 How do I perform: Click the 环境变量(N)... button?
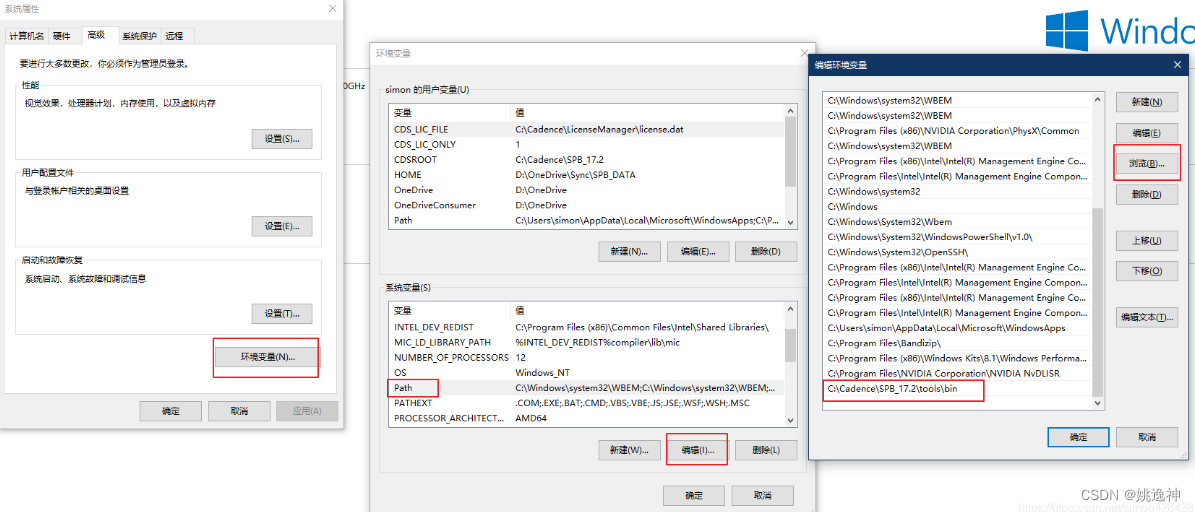point(266,357)
